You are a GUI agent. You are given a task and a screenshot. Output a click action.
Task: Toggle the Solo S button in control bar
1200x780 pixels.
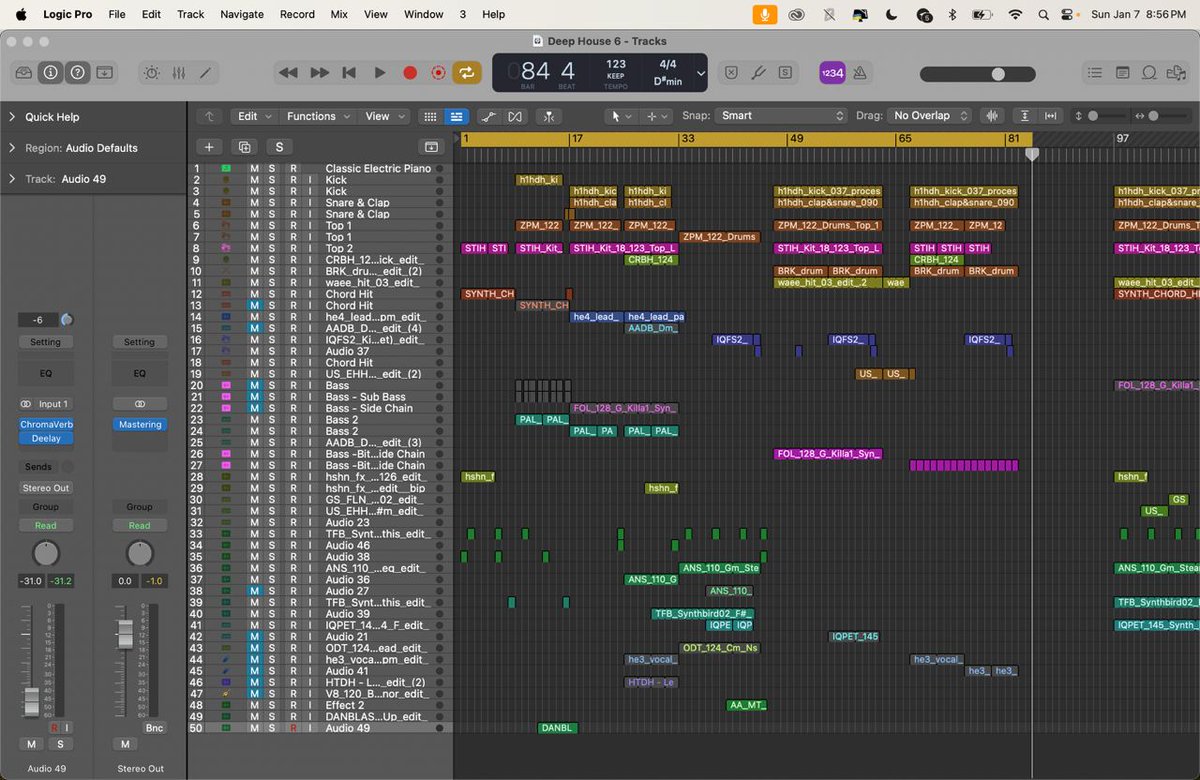tap(785, 73)
